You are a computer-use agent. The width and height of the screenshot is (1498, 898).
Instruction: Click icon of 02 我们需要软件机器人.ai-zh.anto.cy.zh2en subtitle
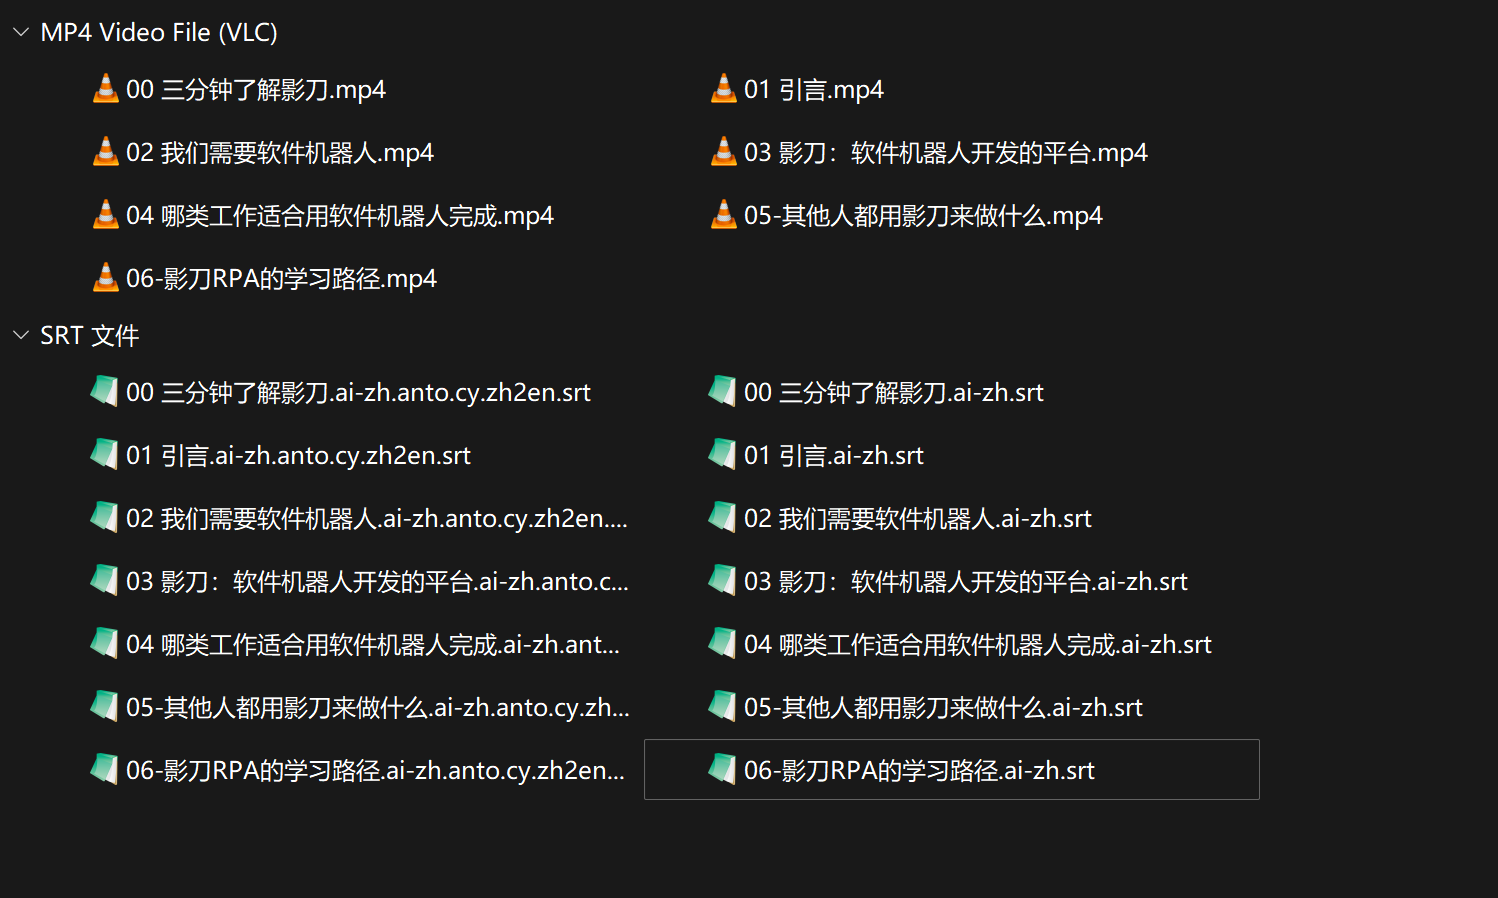104,517
